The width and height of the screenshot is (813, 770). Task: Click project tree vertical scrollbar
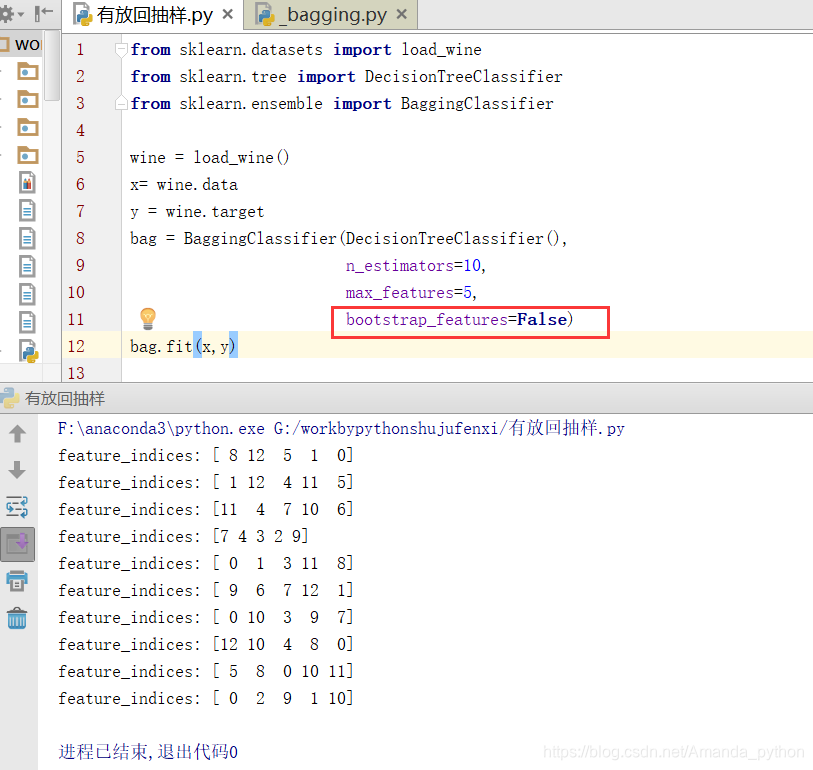[52, 66]
